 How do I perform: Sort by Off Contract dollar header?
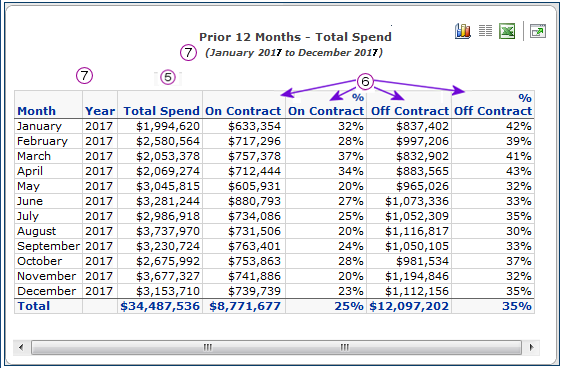[x=410, y=111]
